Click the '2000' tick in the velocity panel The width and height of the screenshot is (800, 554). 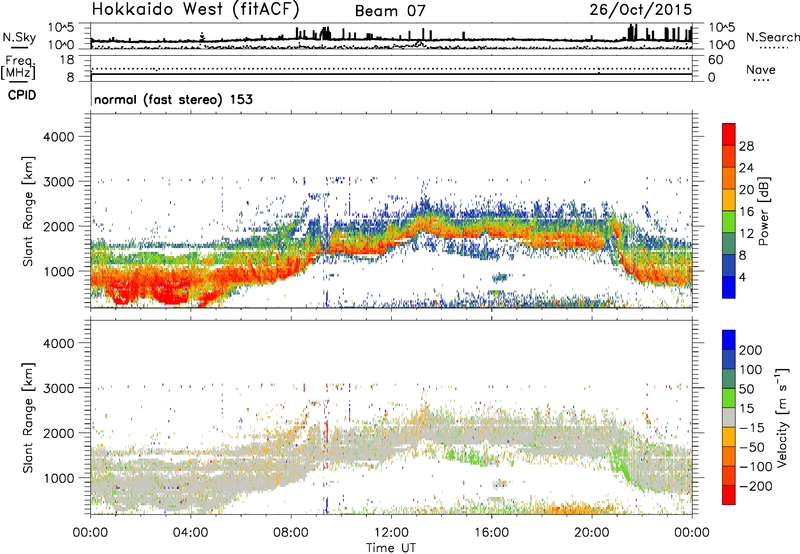tap(59, 433)
